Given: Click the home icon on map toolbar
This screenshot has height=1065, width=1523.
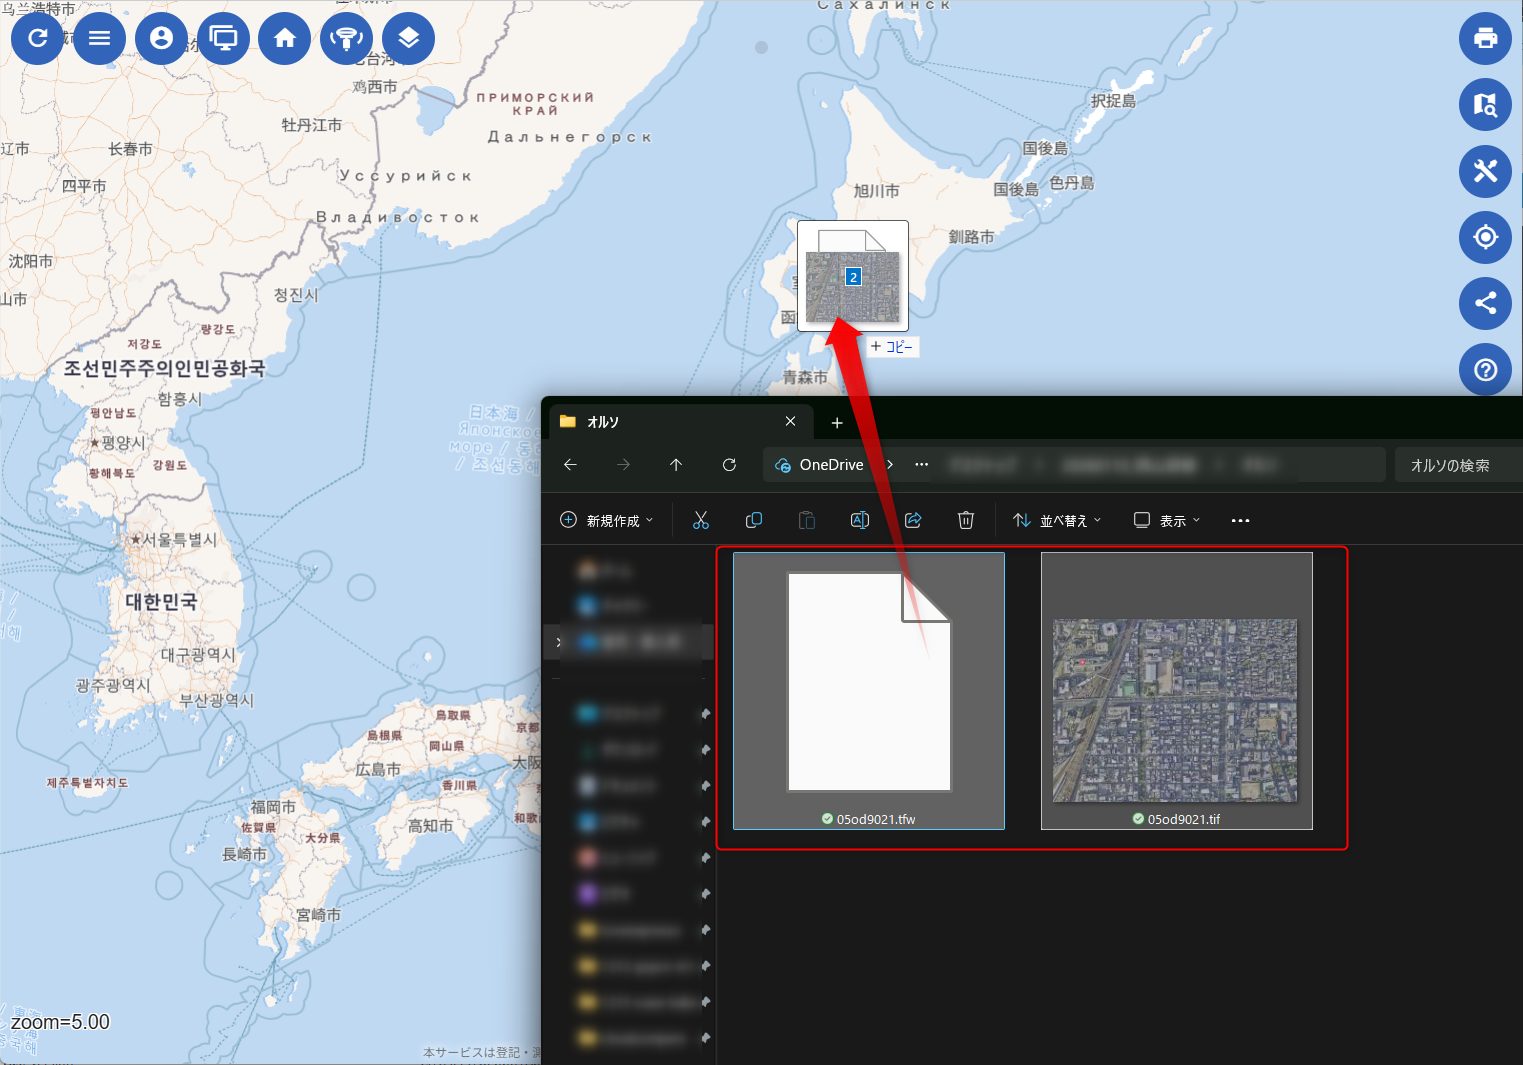Looking at the screenshot, I should click(x=285, y=38).
